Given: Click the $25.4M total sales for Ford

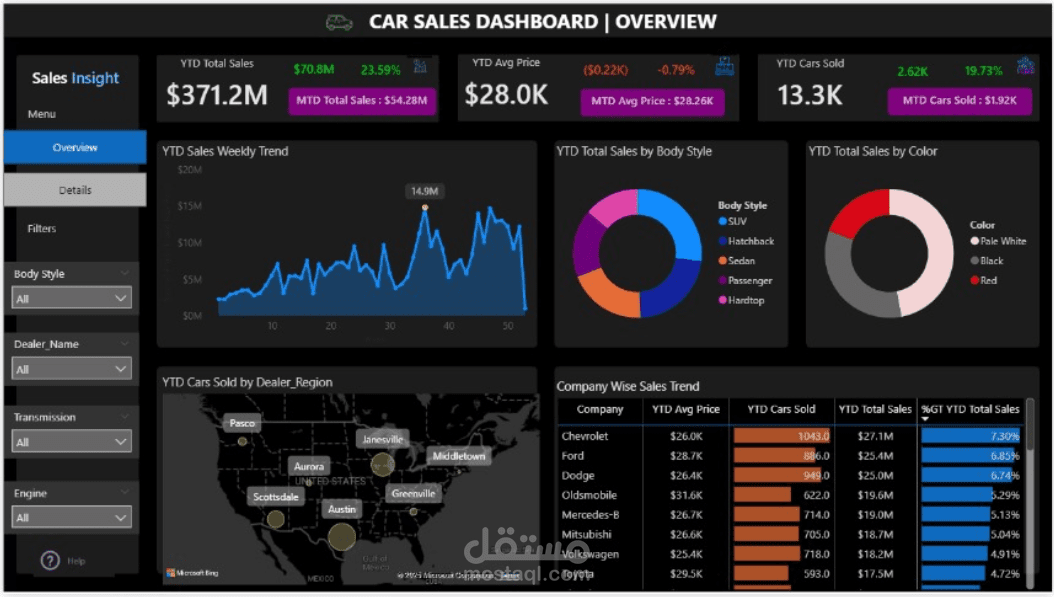Looking at the screenshot, I should coord(875,456).
